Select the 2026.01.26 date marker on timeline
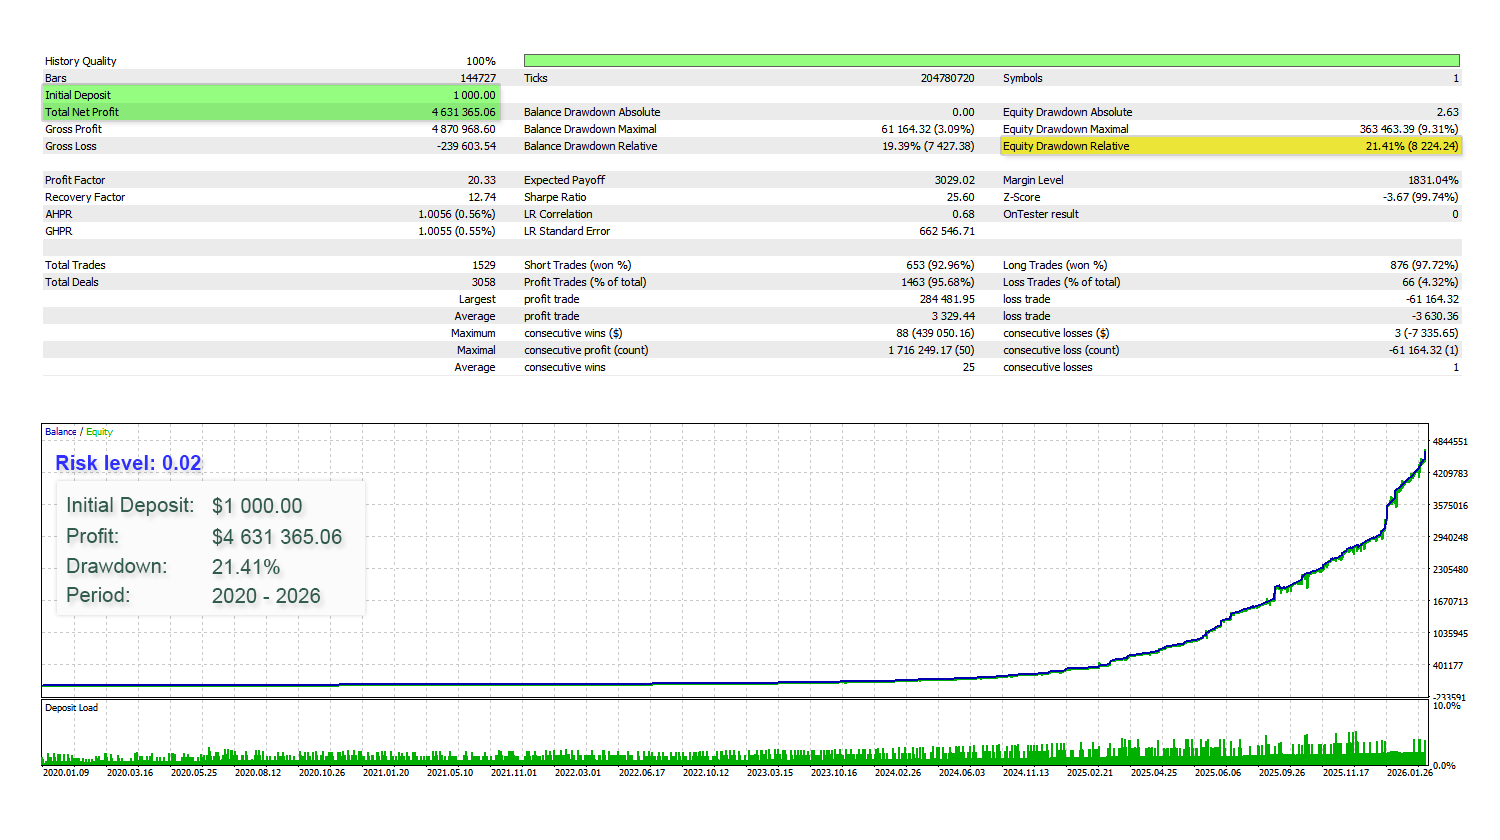 tap(1409, 773)
